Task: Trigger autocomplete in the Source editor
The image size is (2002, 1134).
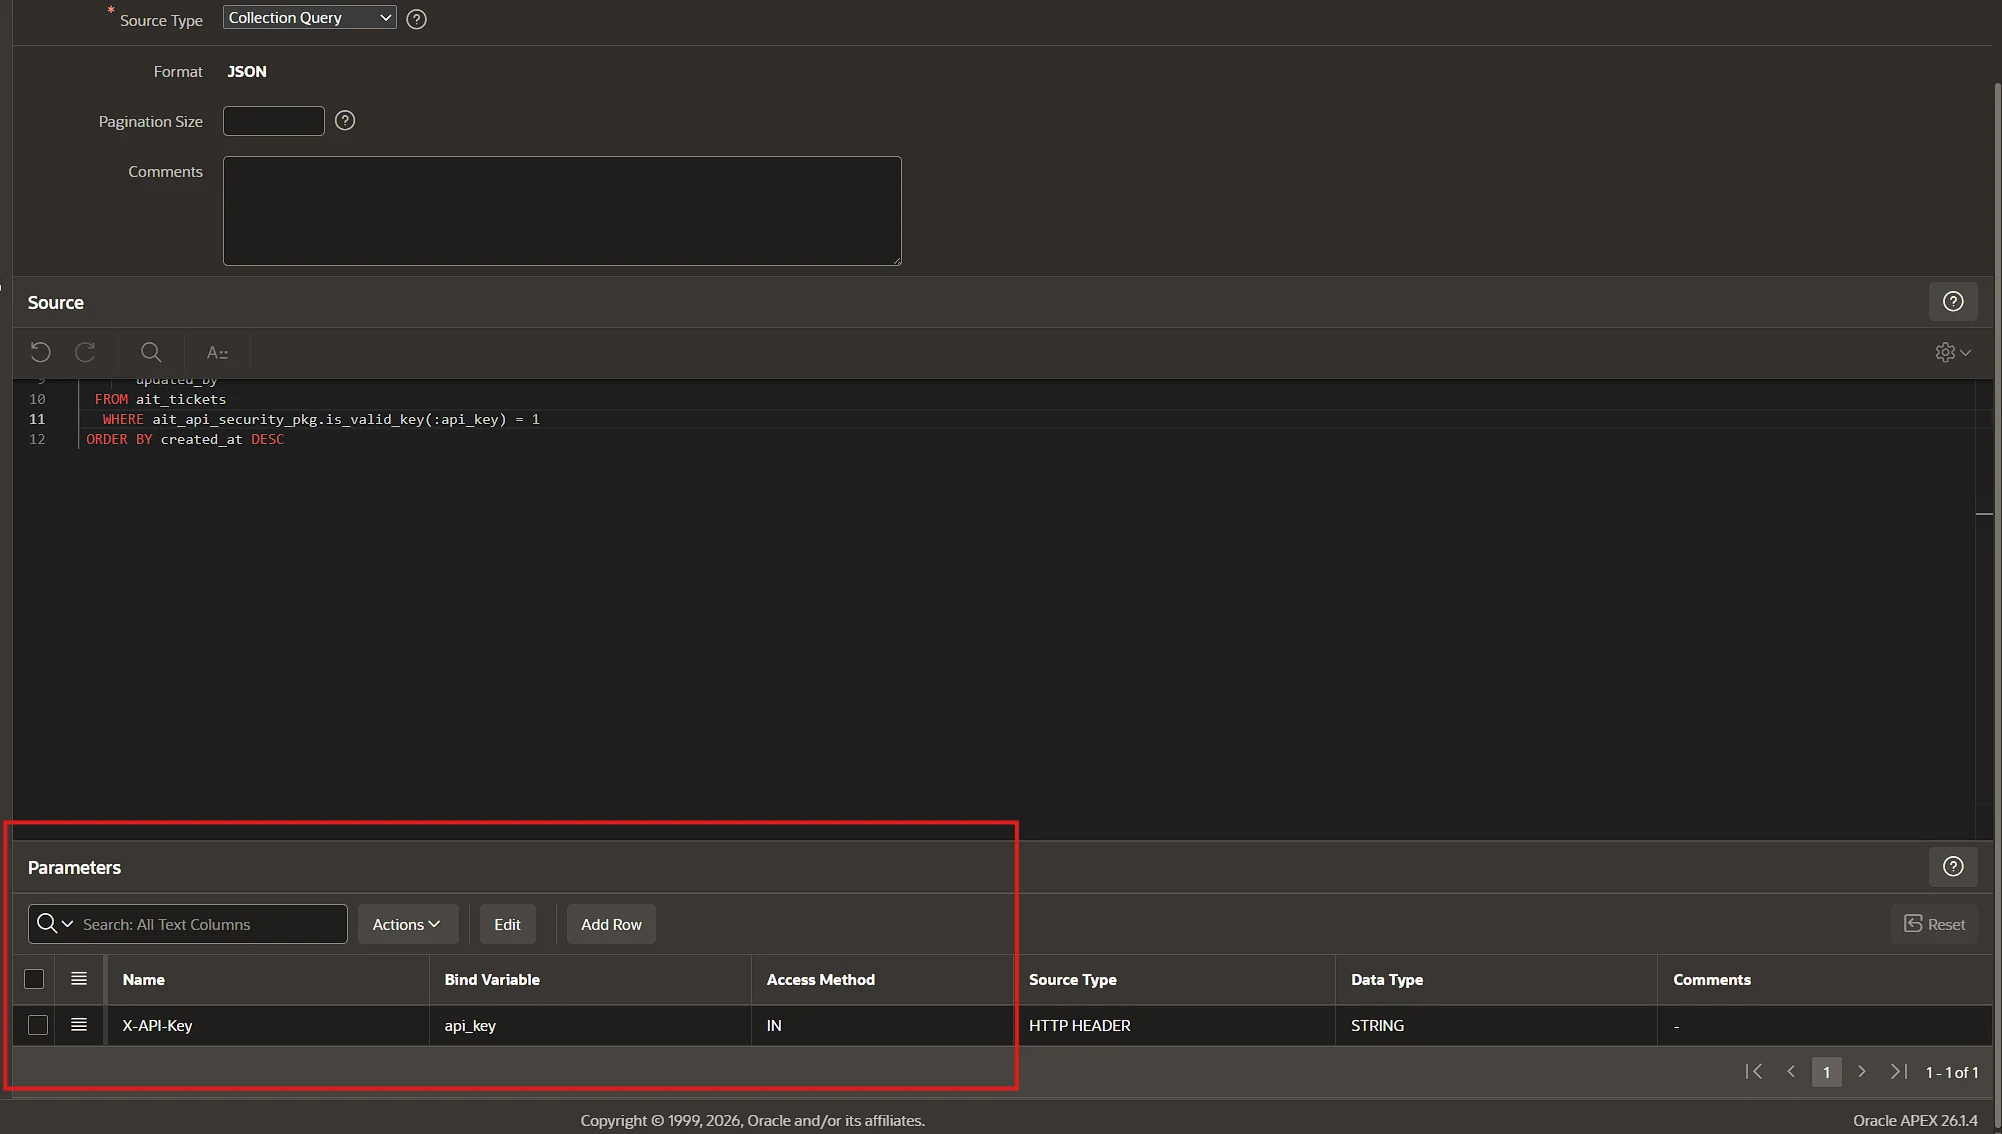Action: click(217, 352)
